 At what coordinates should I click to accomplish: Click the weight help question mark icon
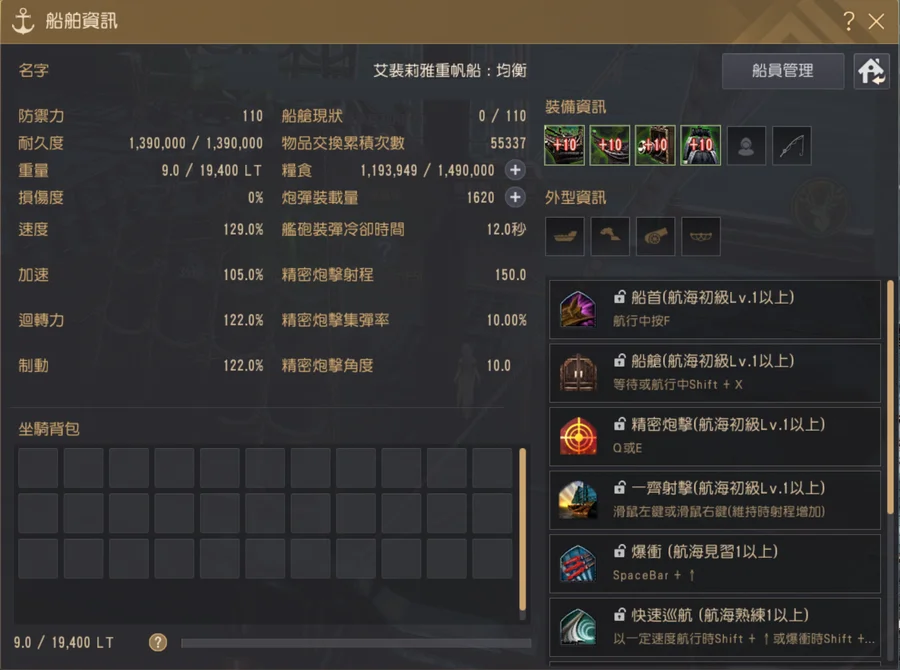pos(158,642)
